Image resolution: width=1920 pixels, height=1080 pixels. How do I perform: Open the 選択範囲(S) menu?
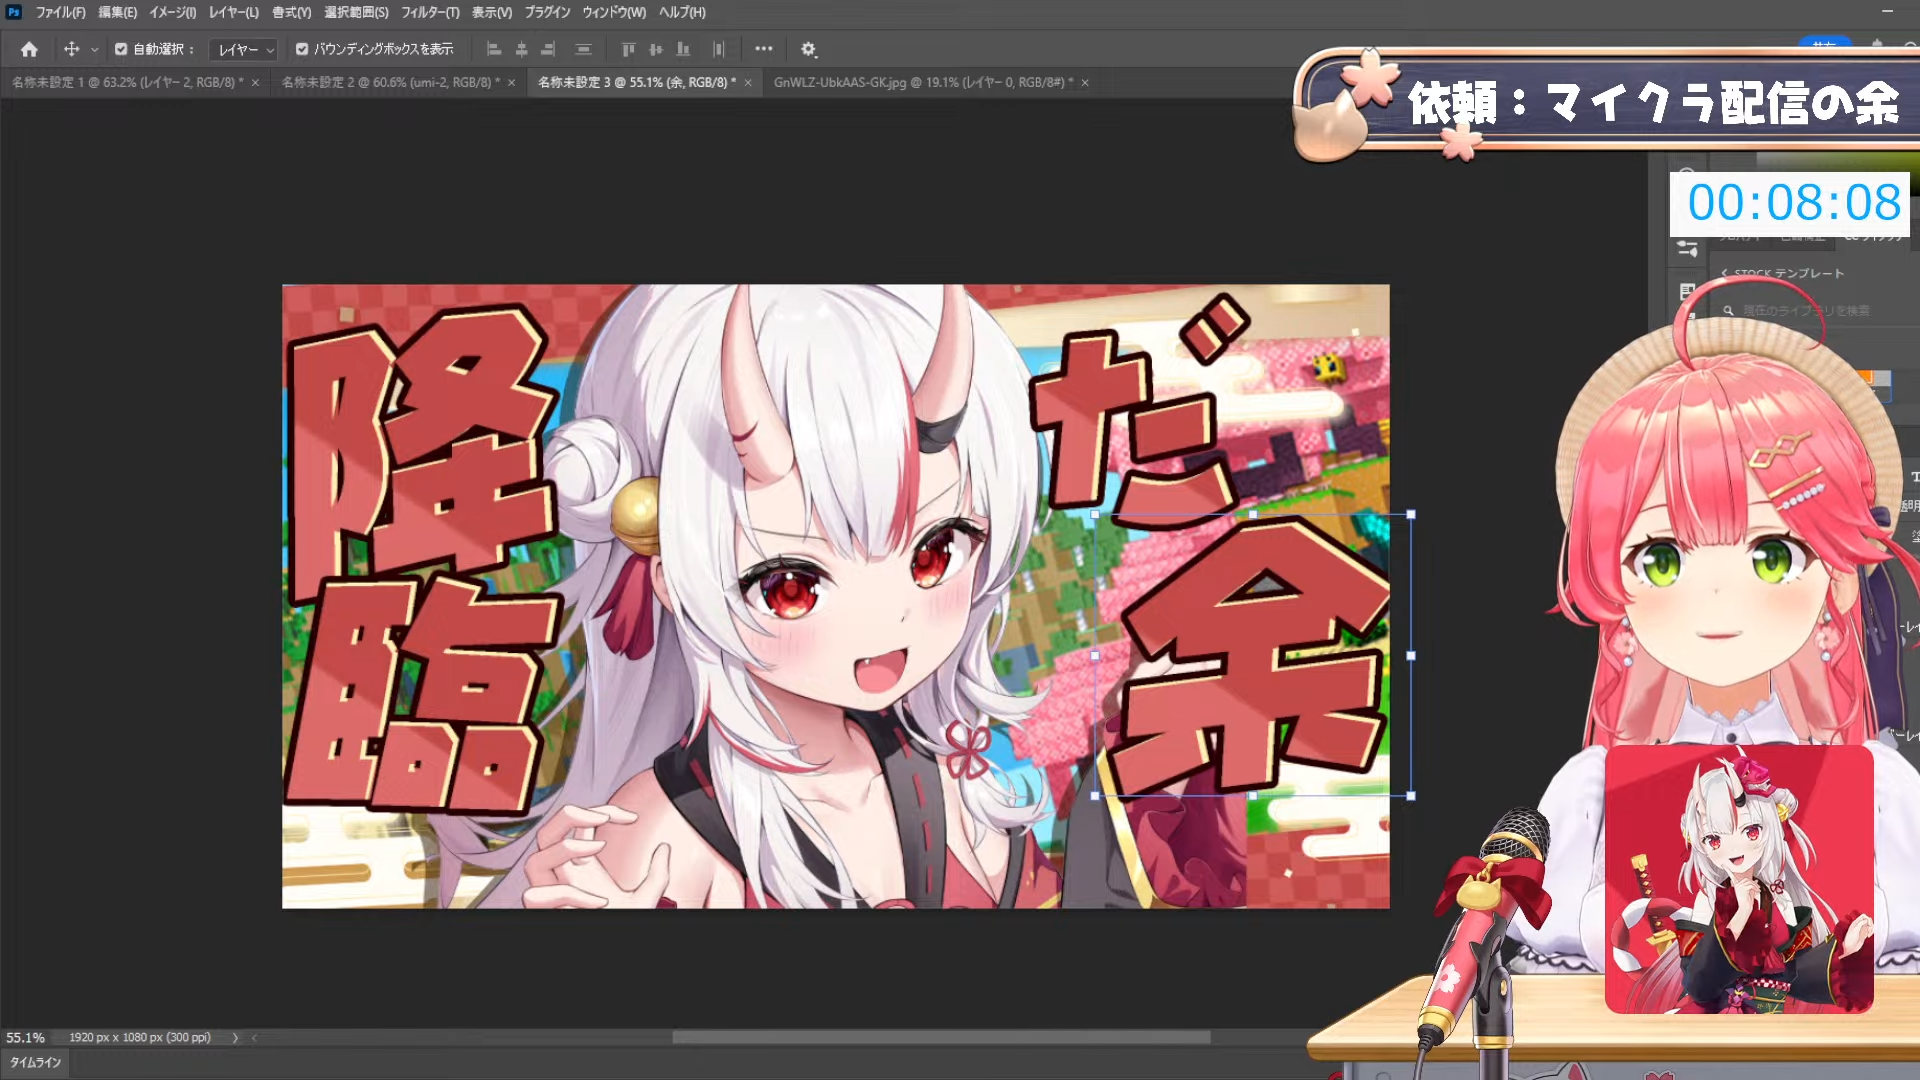(356, 12)
